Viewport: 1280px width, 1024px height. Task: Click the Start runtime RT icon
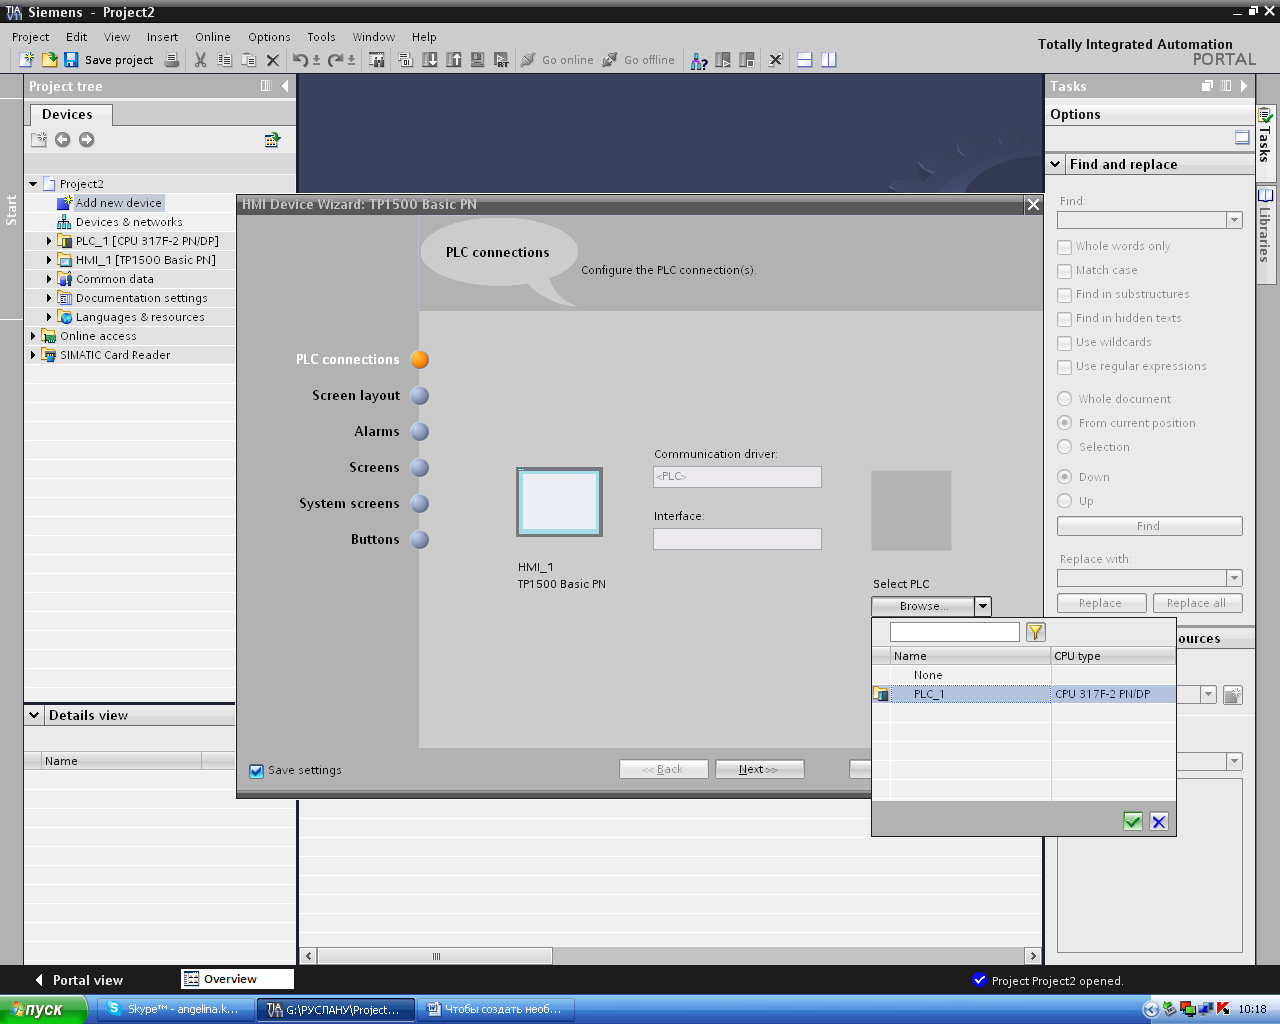coord(502,60)
